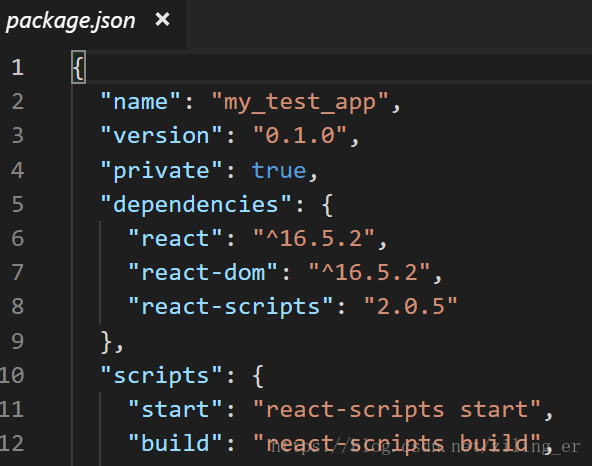Image resolution: width=592 pixels, height=466 pixels.
Task: Click the opening brace after dependencies
Action: click(x=327, y=205)
